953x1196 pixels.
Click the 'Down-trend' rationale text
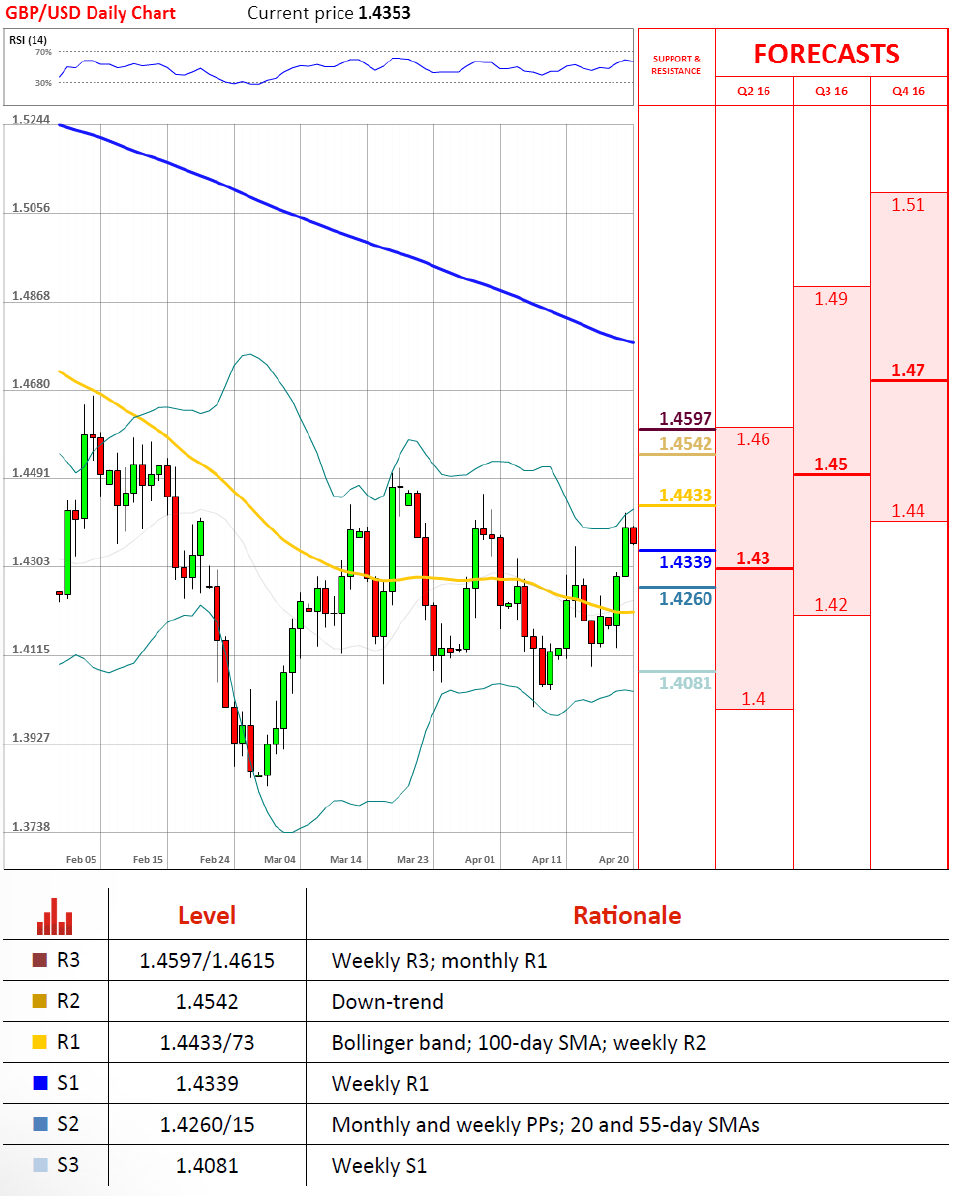(x=388, y=1001)
